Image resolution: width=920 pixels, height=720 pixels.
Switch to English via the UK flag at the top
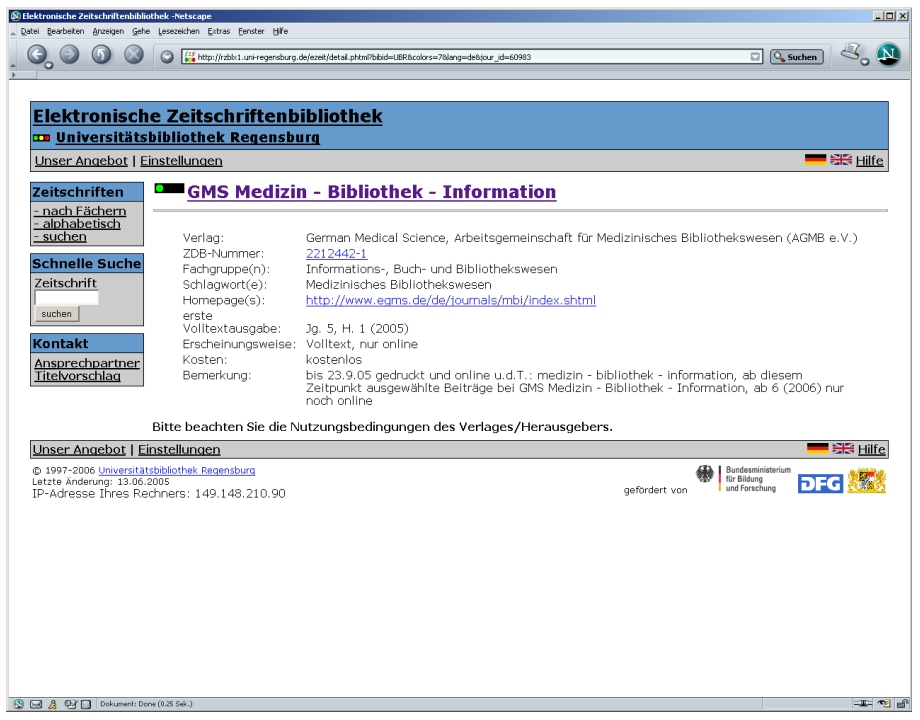click(x=841, y=161)
